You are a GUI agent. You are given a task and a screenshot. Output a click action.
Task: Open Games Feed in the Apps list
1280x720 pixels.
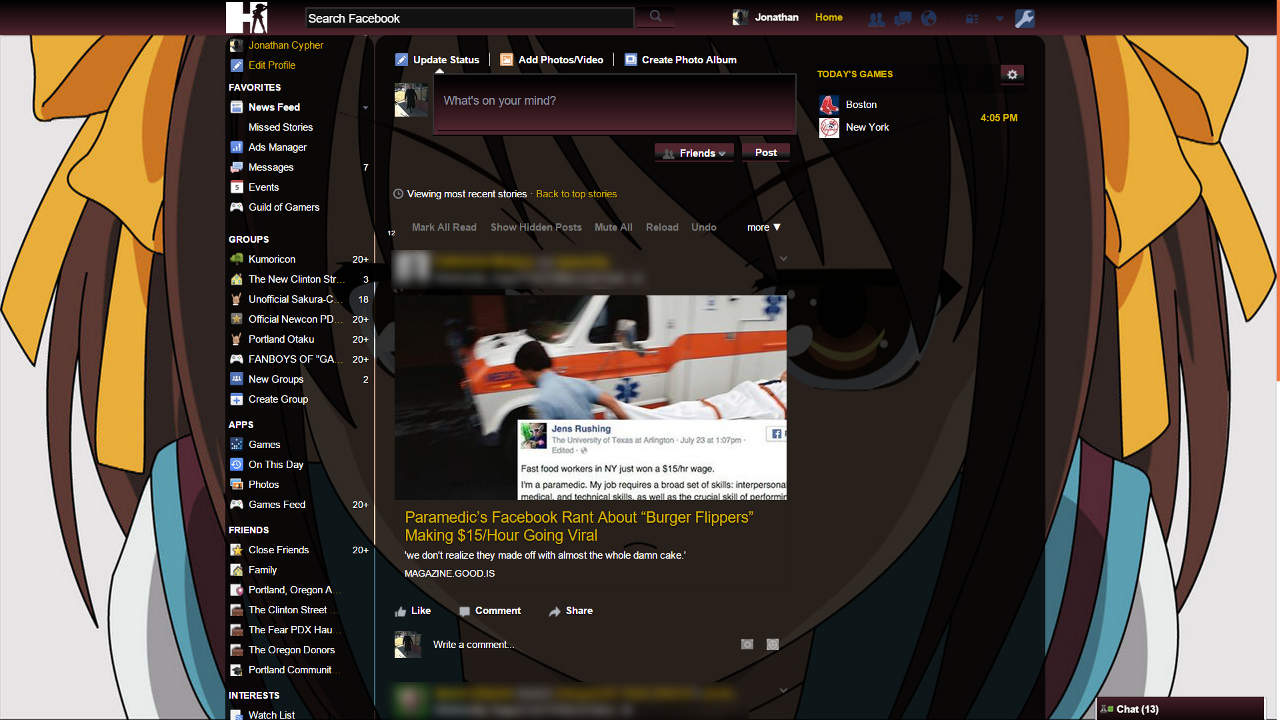[277, 504]
